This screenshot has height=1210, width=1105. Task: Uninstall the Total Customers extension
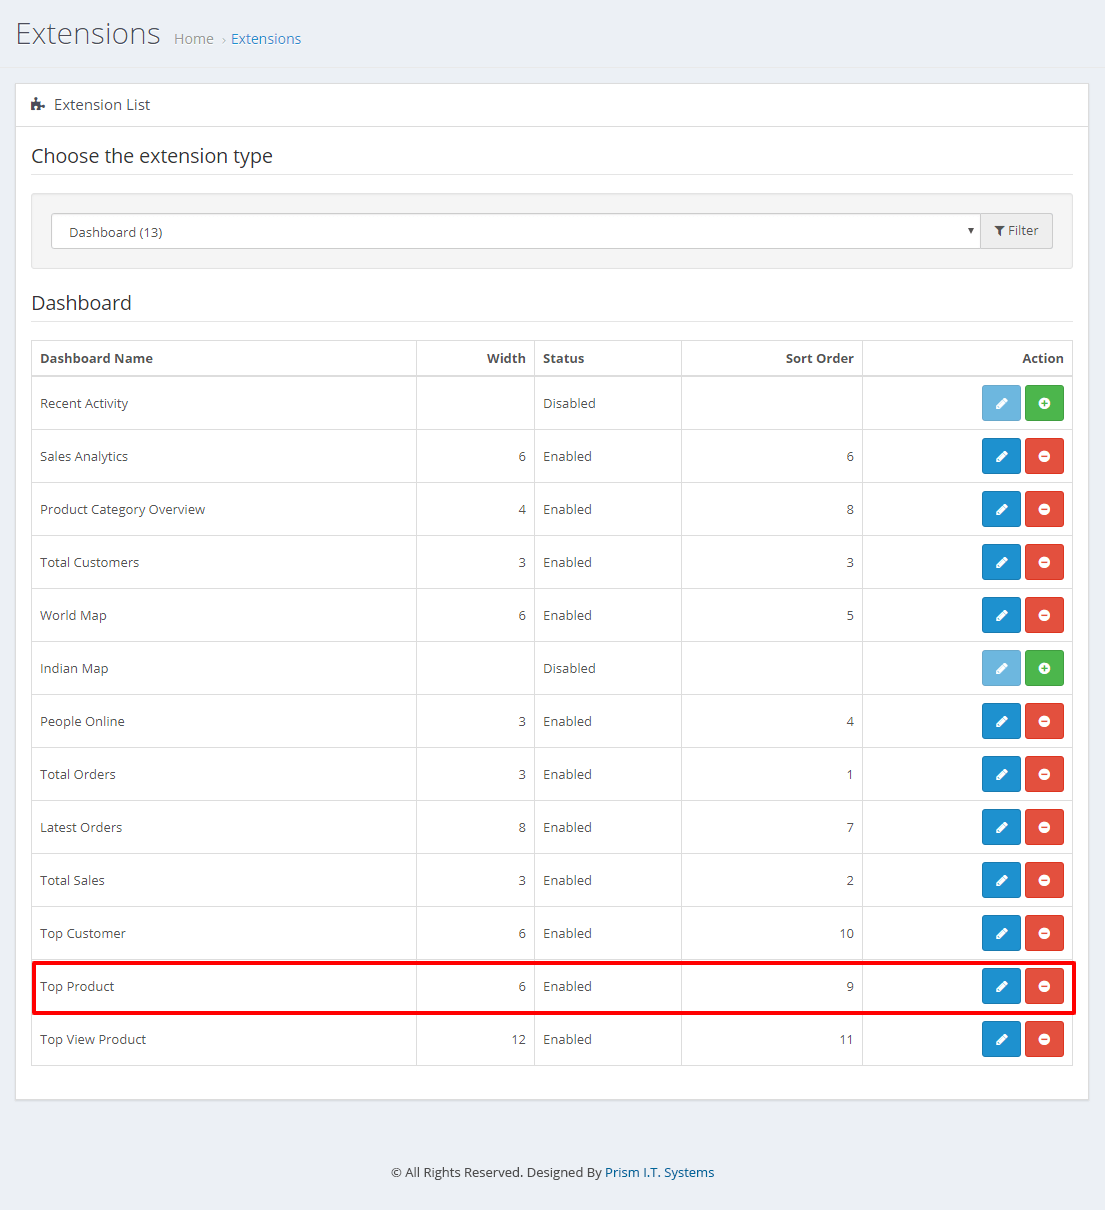(x=1044, y=562)
